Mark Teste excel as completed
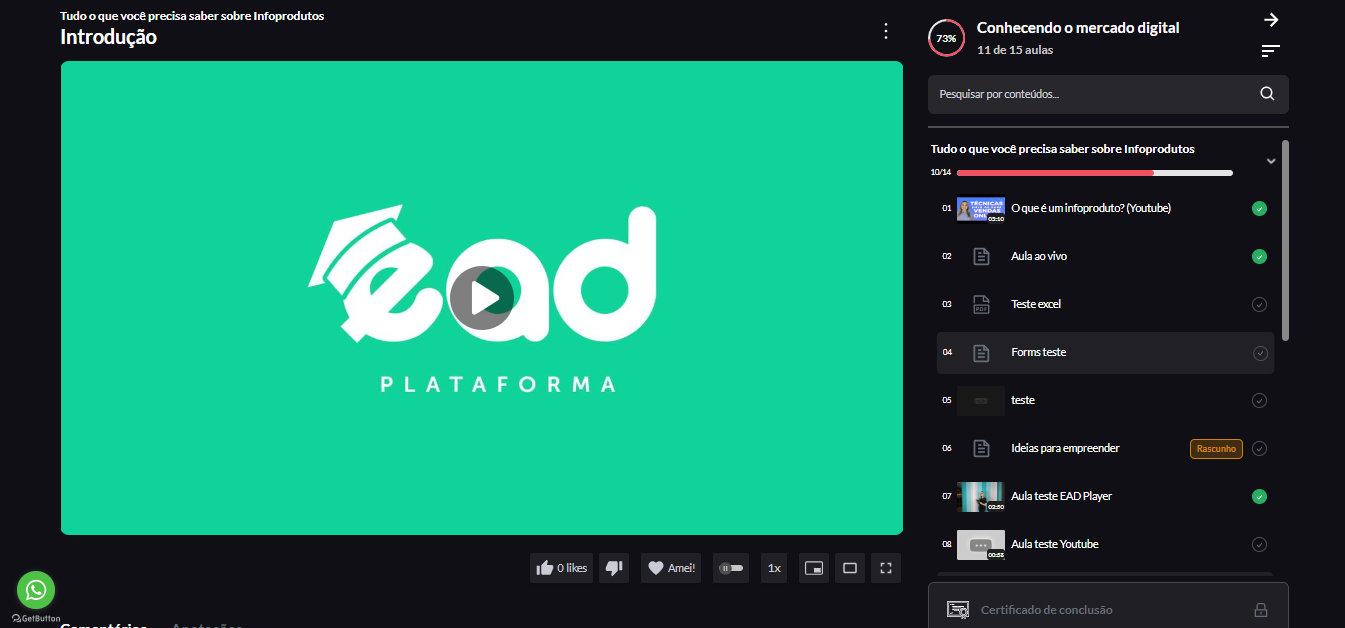Viewport: 1345px width, 628px height. click(x=1259, y=305)
